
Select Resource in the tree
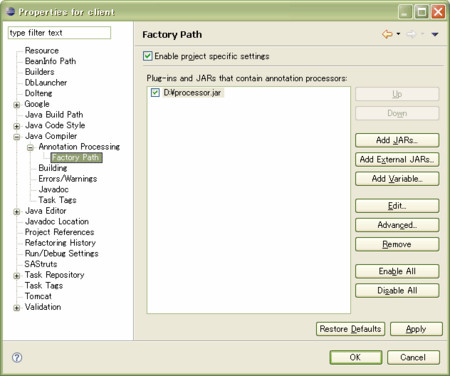click(x=42, y=50)
